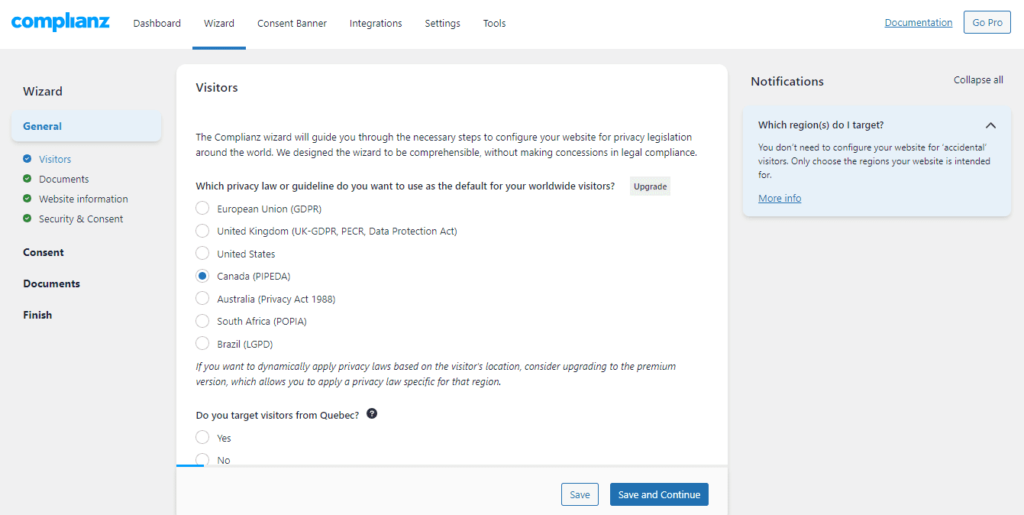The height and width of the screenshot is (515, 1024).
Task: Click the Security & Consent checkmark icon
Action: pos(27,219)
